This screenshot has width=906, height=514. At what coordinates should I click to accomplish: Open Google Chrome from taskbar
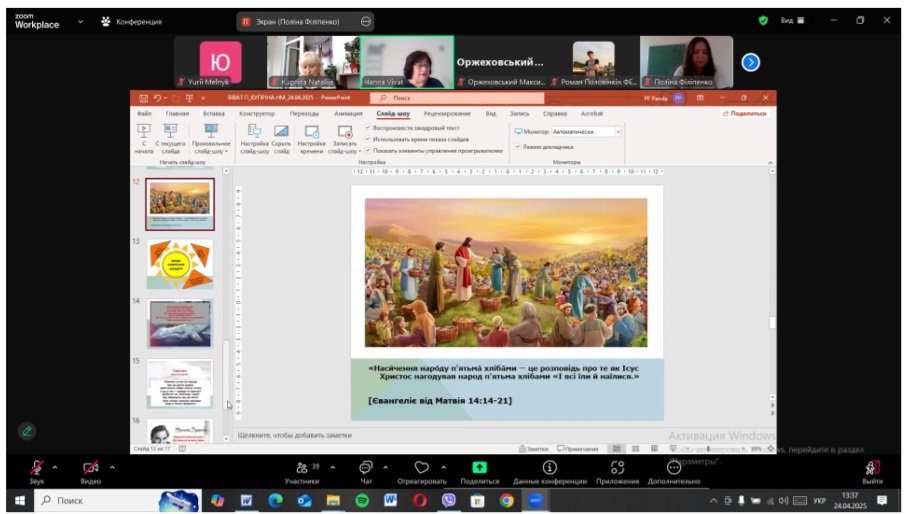pyautogui.click(x=507, y=501)
